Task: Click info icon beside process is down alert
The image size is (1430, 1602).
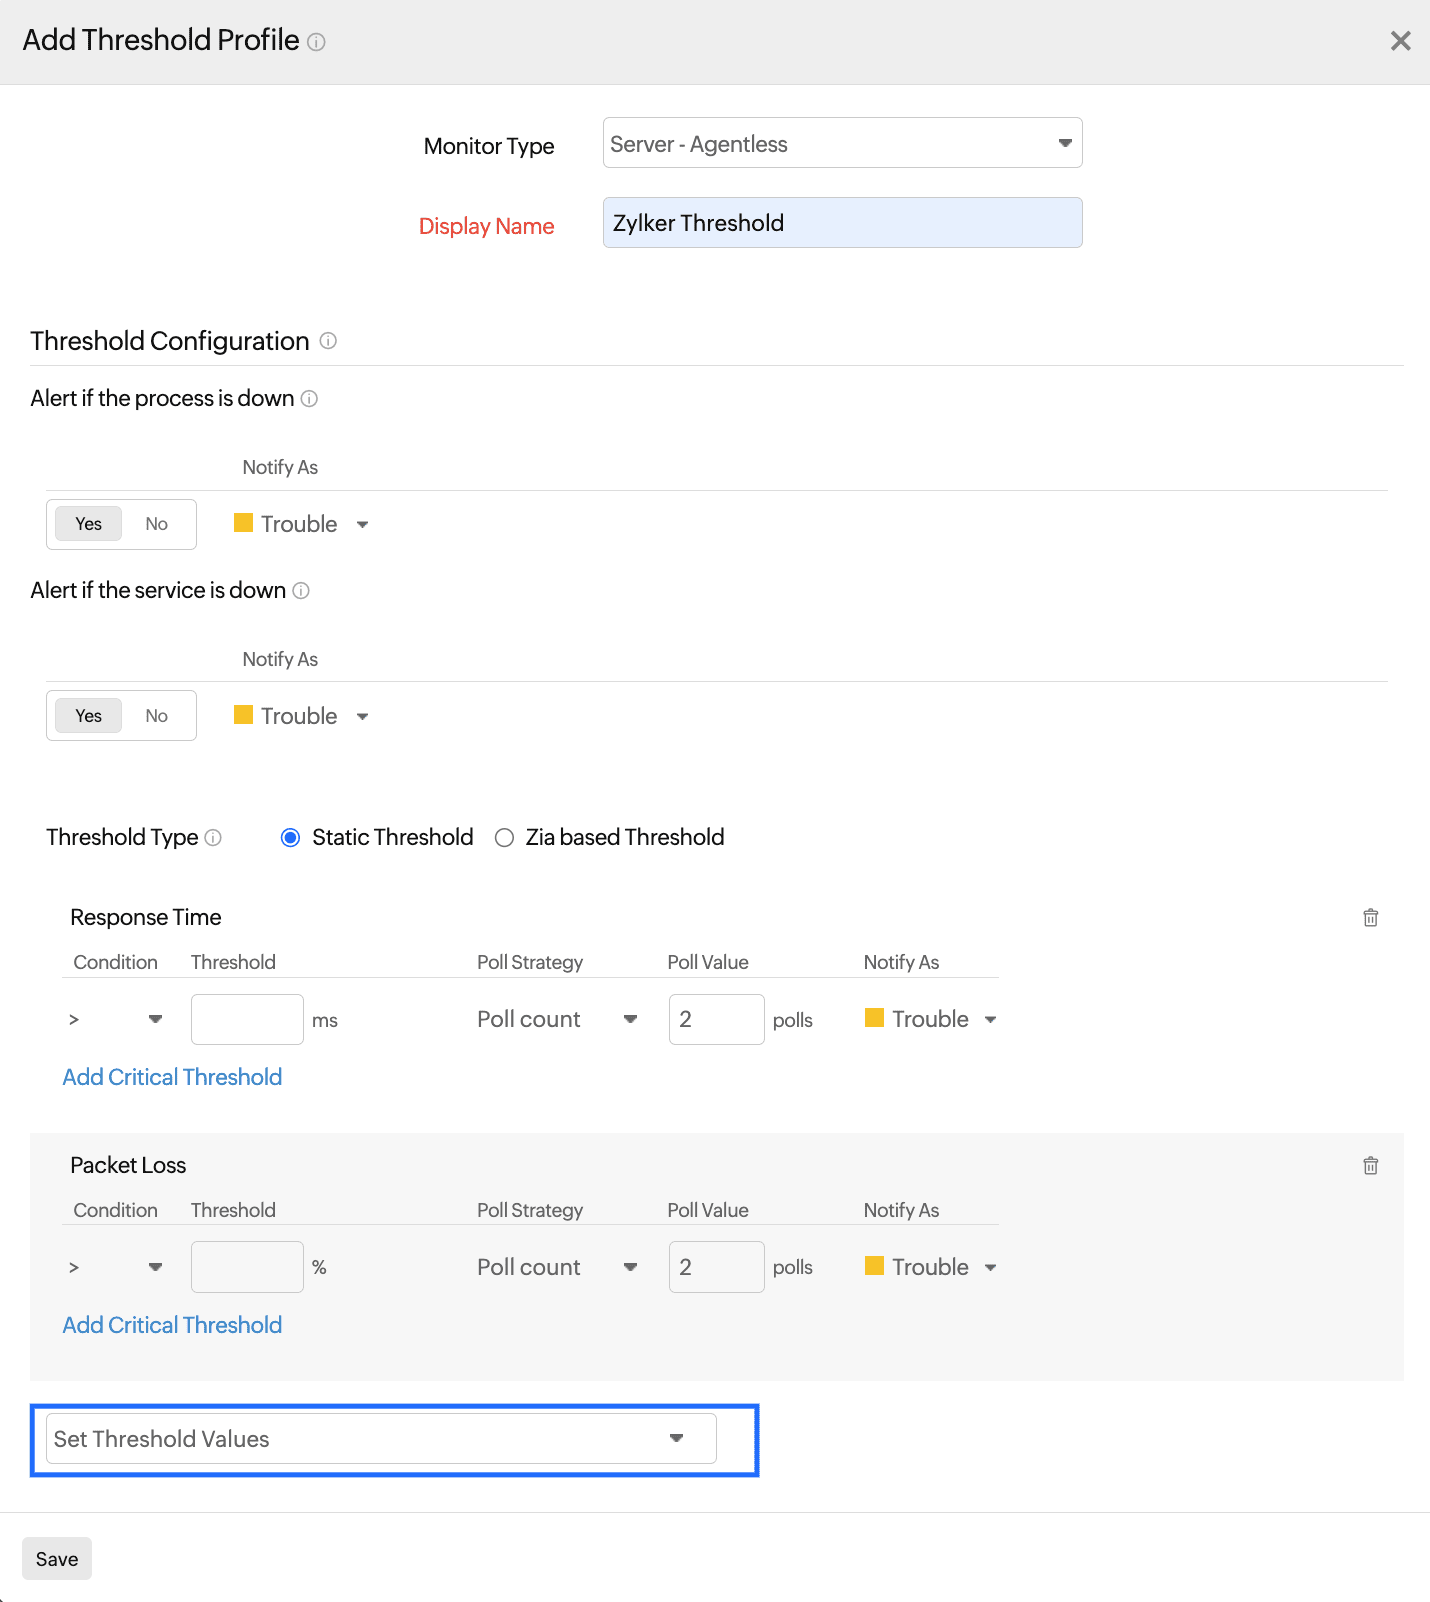Action: coord(309,399)
